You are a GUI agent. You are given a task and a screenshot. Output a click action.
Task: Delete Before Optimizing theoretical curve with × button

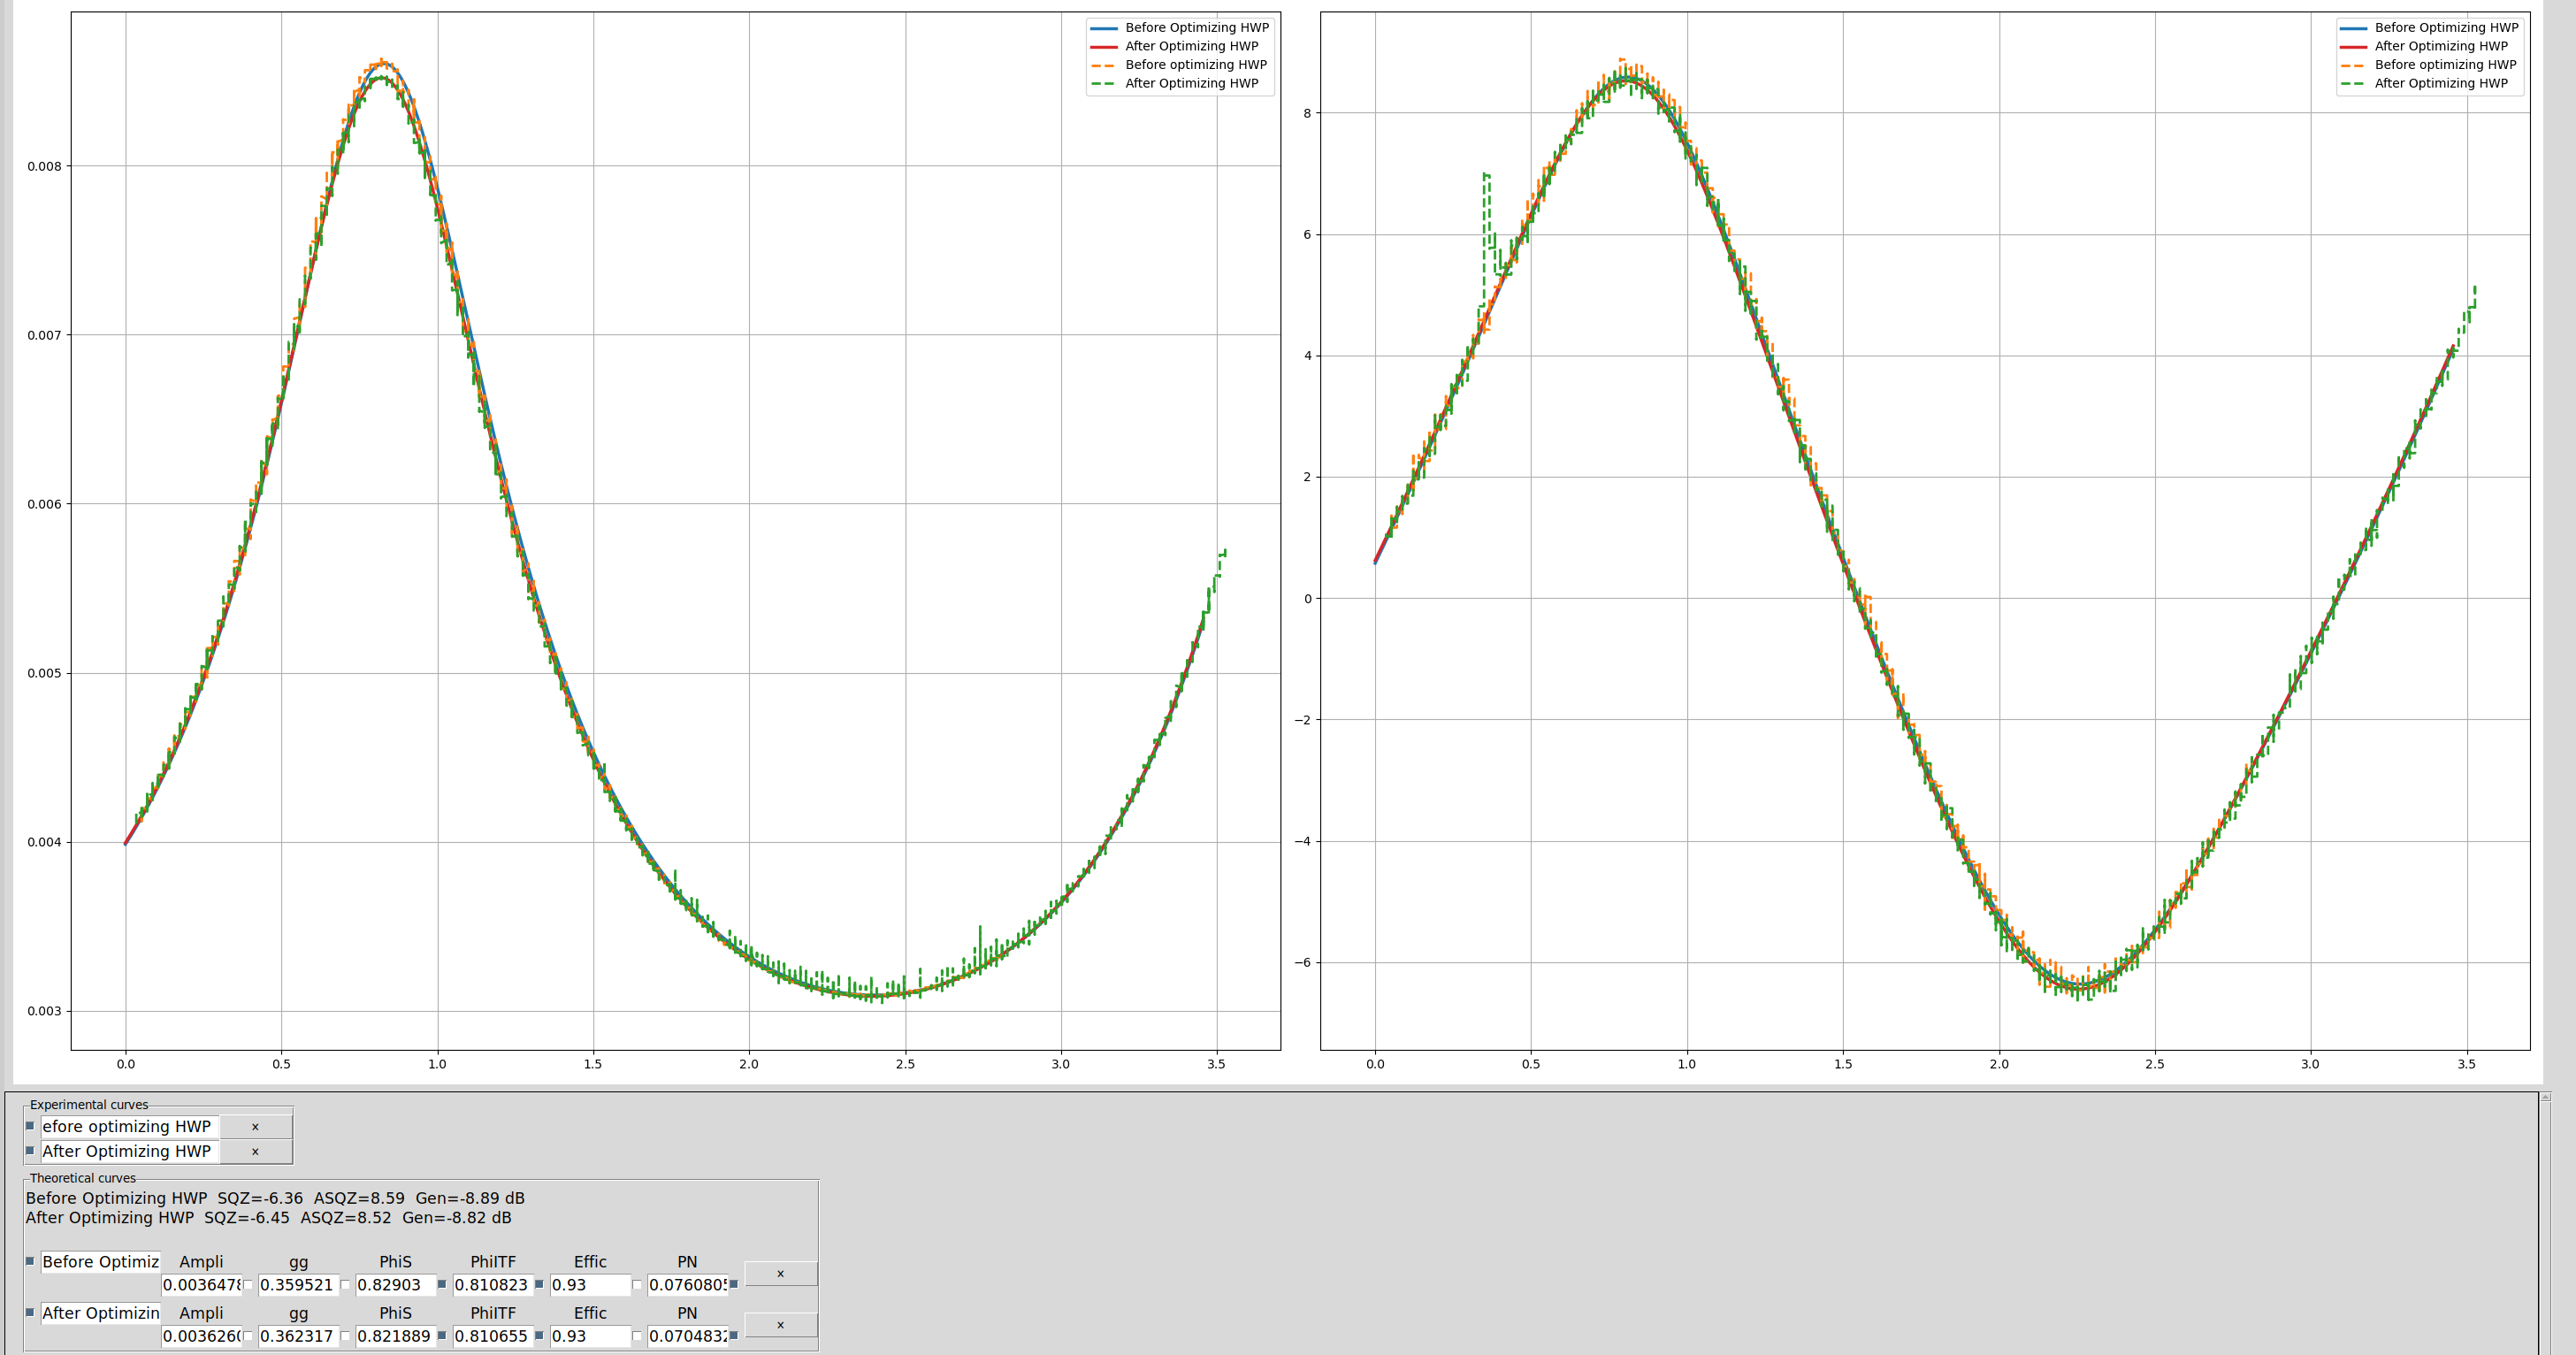point(780,1274)
